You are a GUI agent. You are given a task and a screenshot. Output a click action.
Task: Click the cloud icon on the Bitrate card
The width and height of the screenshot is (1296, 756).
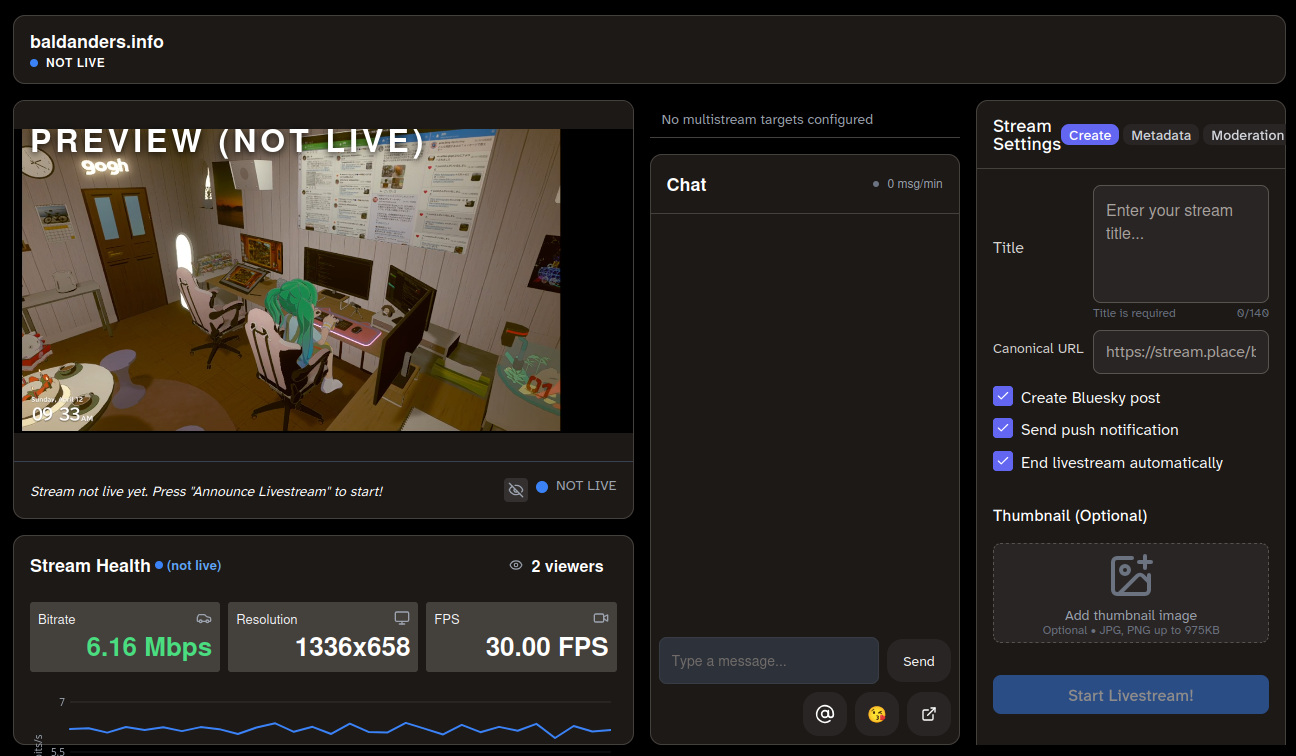[x=204, y=618]
